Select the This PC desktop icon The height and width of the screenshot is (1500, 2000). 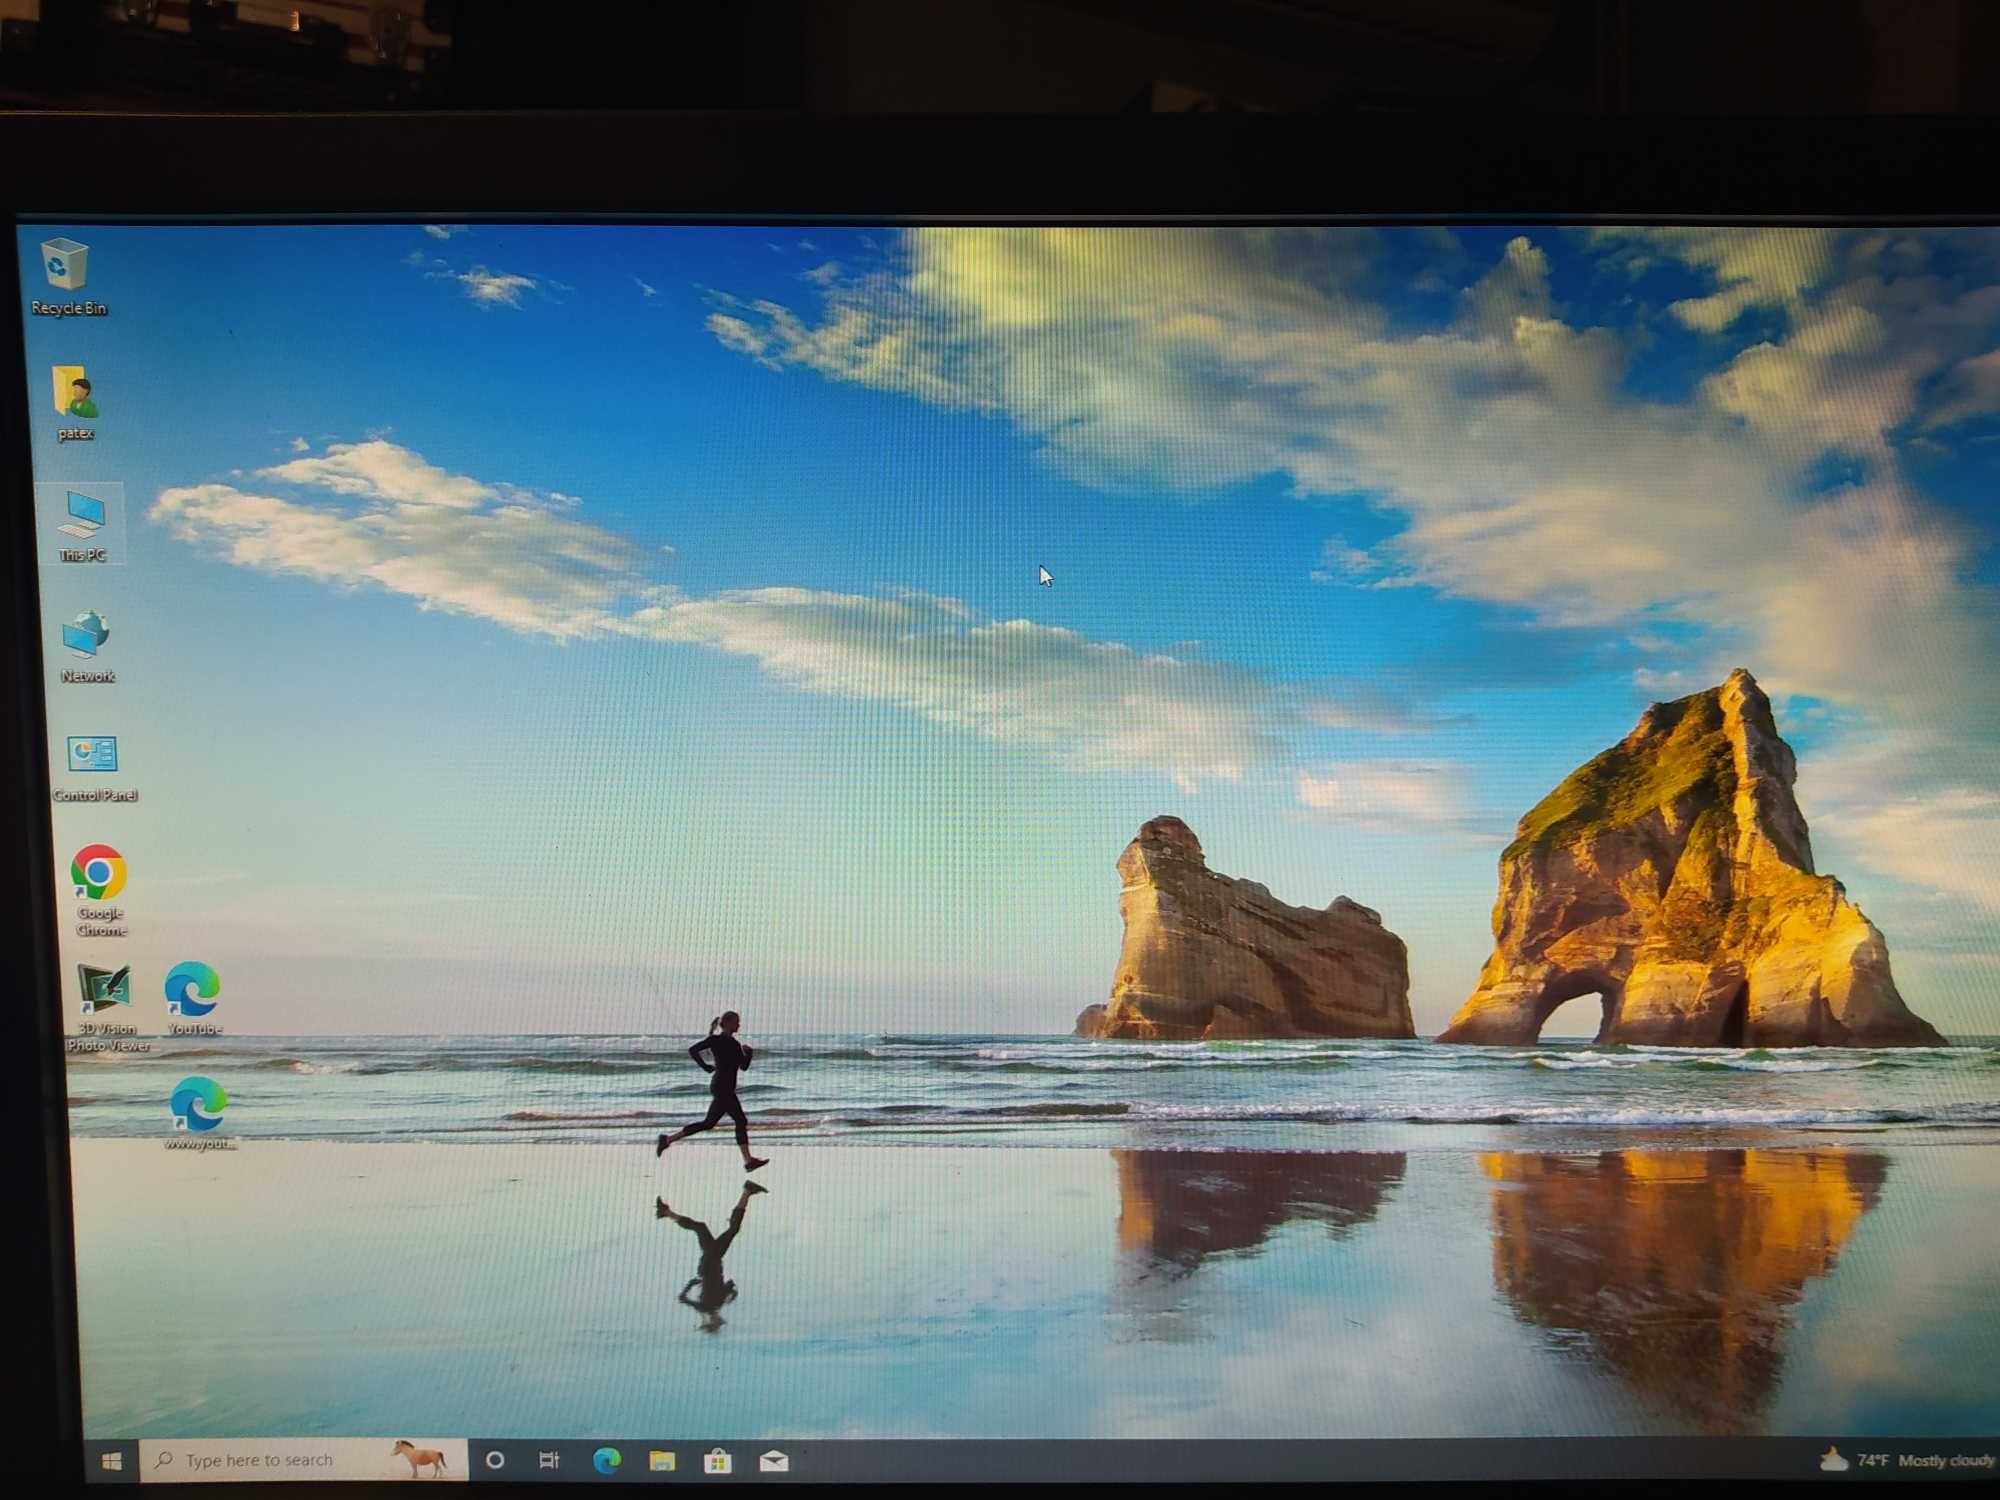point(81,525)
